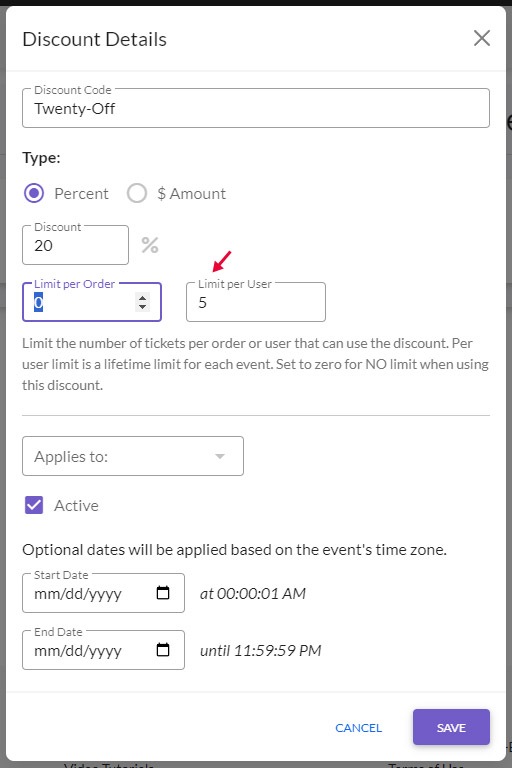Viewport: 512px width, 768px height.
Task: Focus the Discount Code field
Action: (256, 108)
